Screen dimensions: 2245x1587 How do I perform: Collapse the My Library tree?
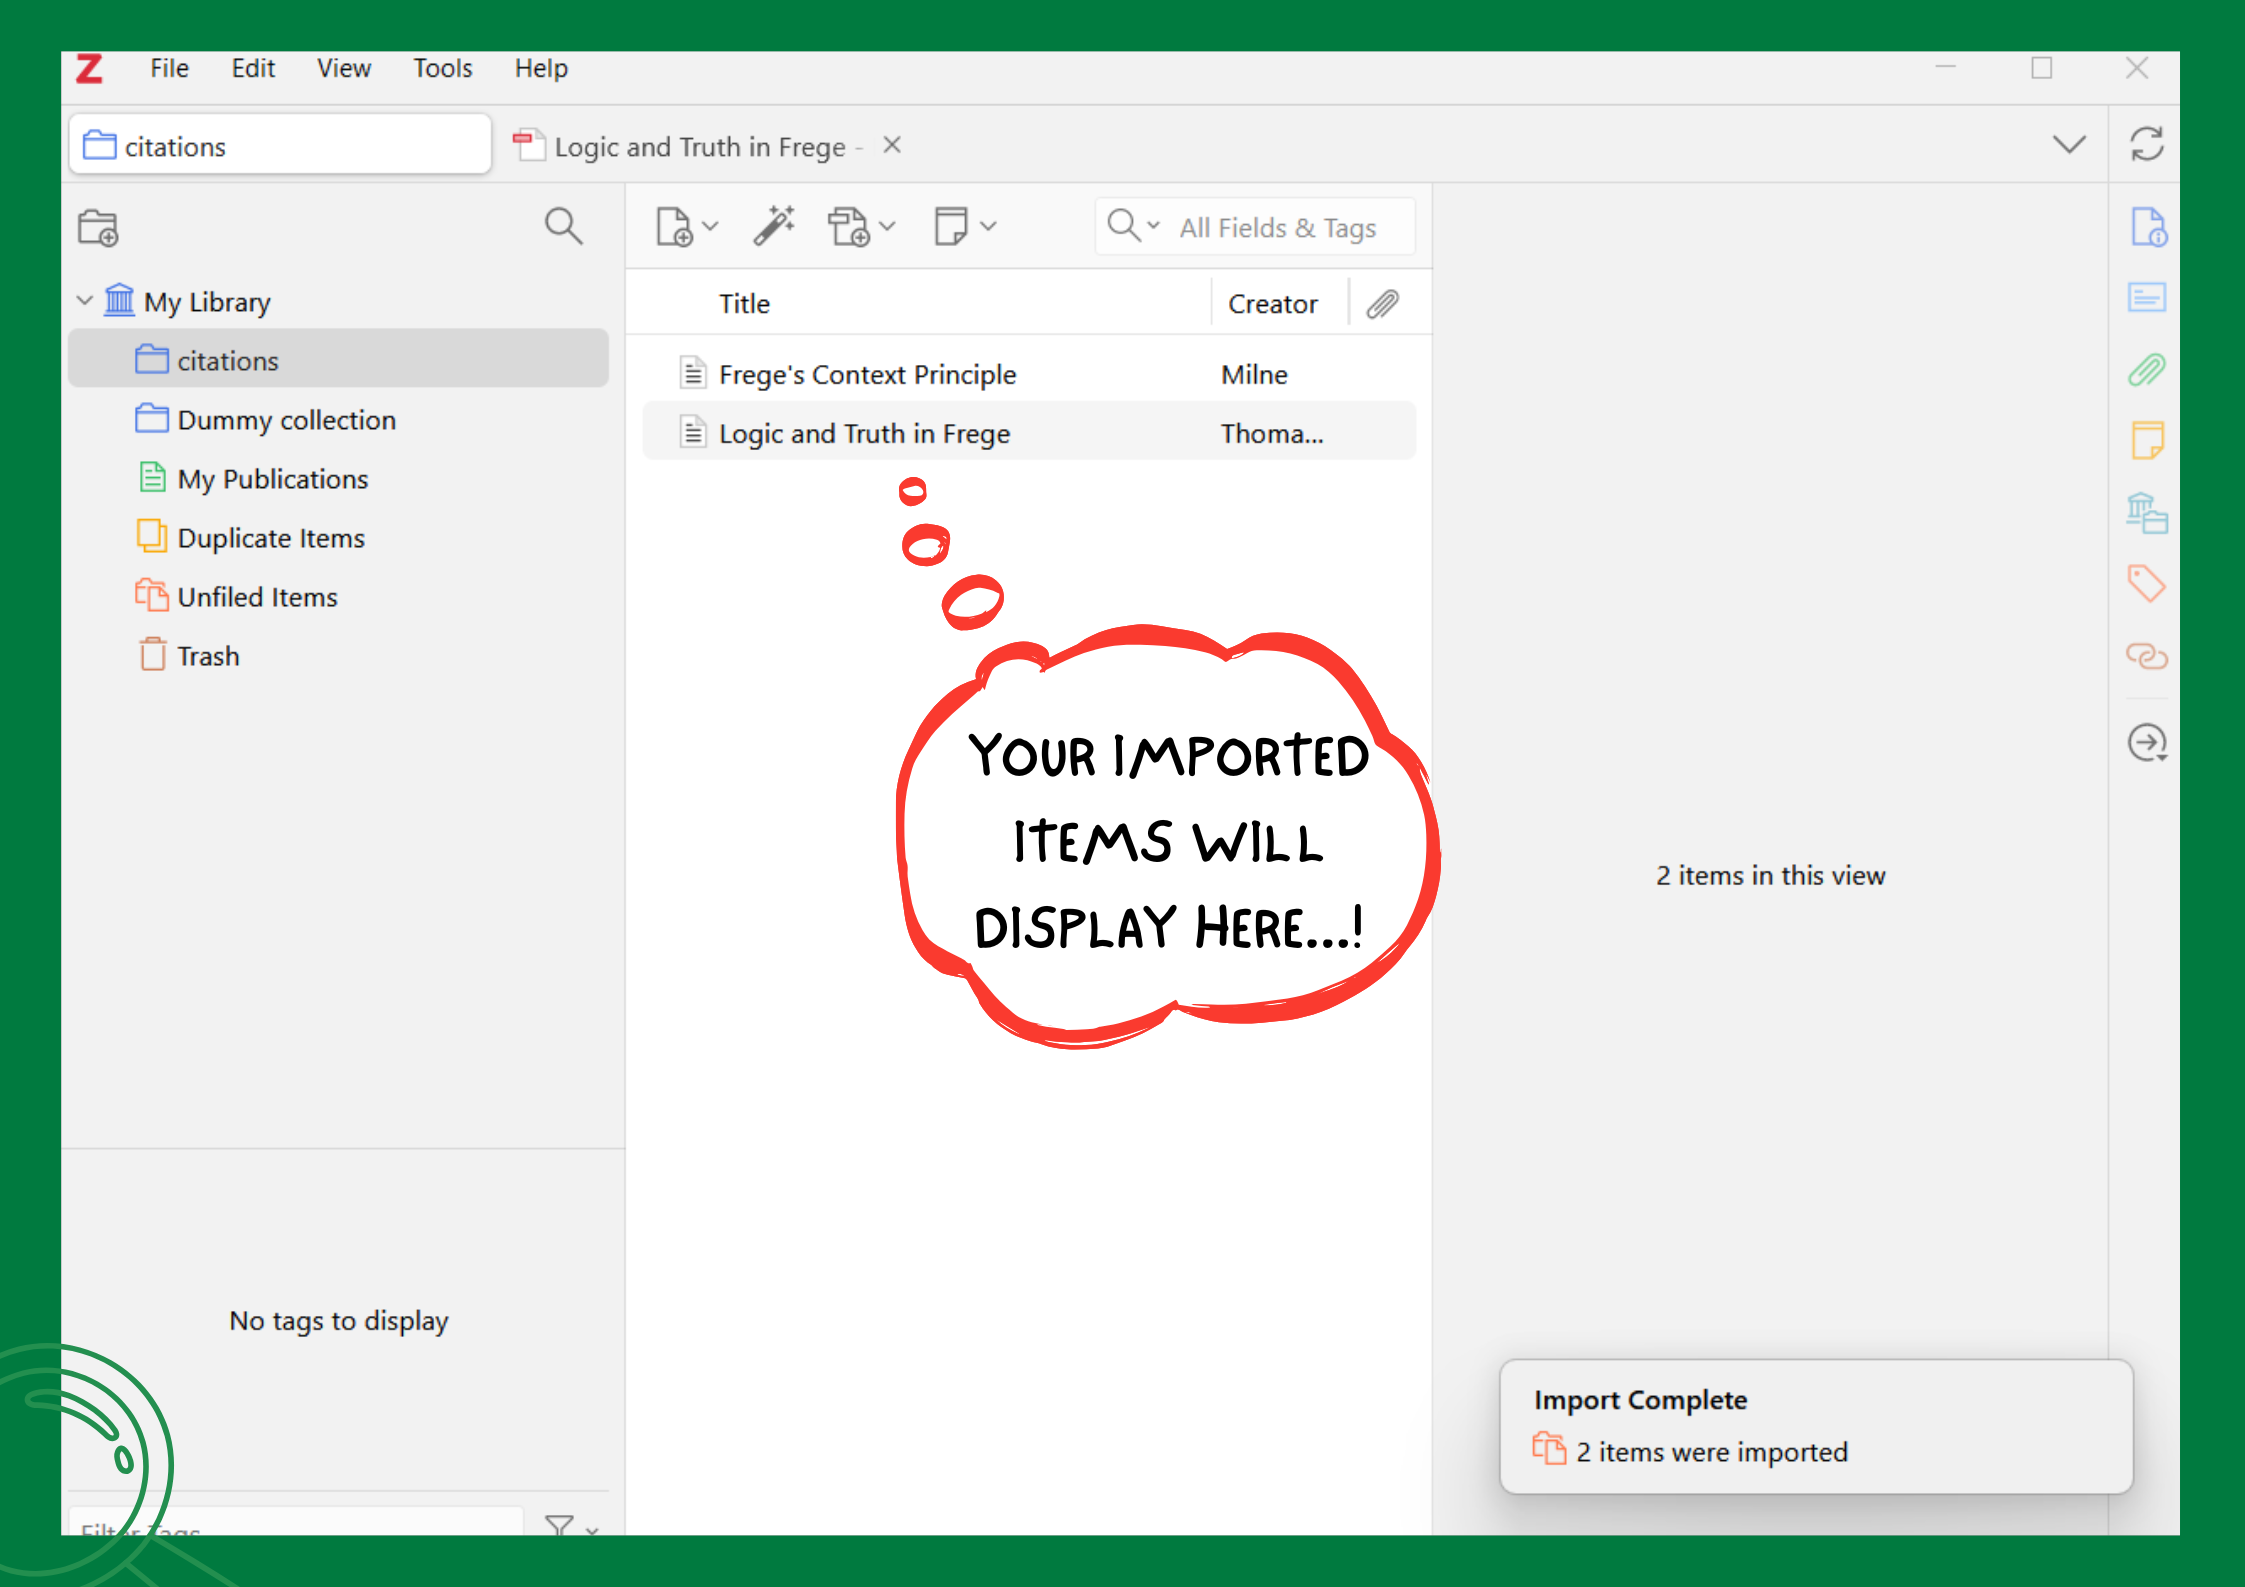[85, 300]
